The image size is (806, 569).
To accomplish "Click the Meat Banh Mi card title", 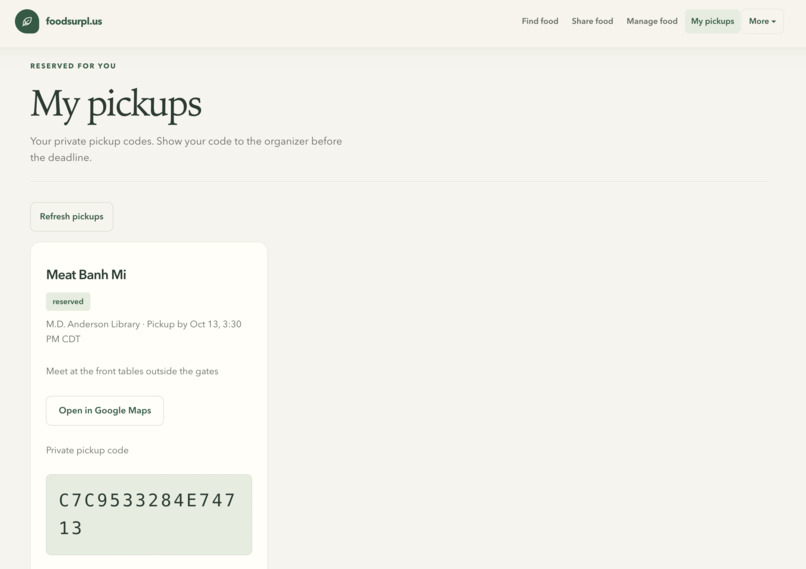I will click(86, 274).
